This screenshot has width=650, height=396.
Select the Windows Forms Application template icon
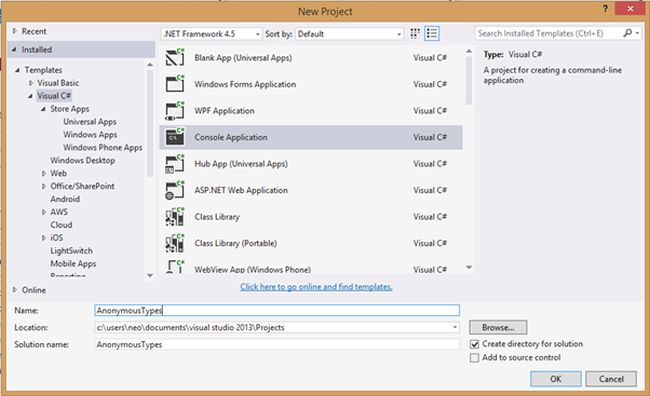[x=175, y=84]
